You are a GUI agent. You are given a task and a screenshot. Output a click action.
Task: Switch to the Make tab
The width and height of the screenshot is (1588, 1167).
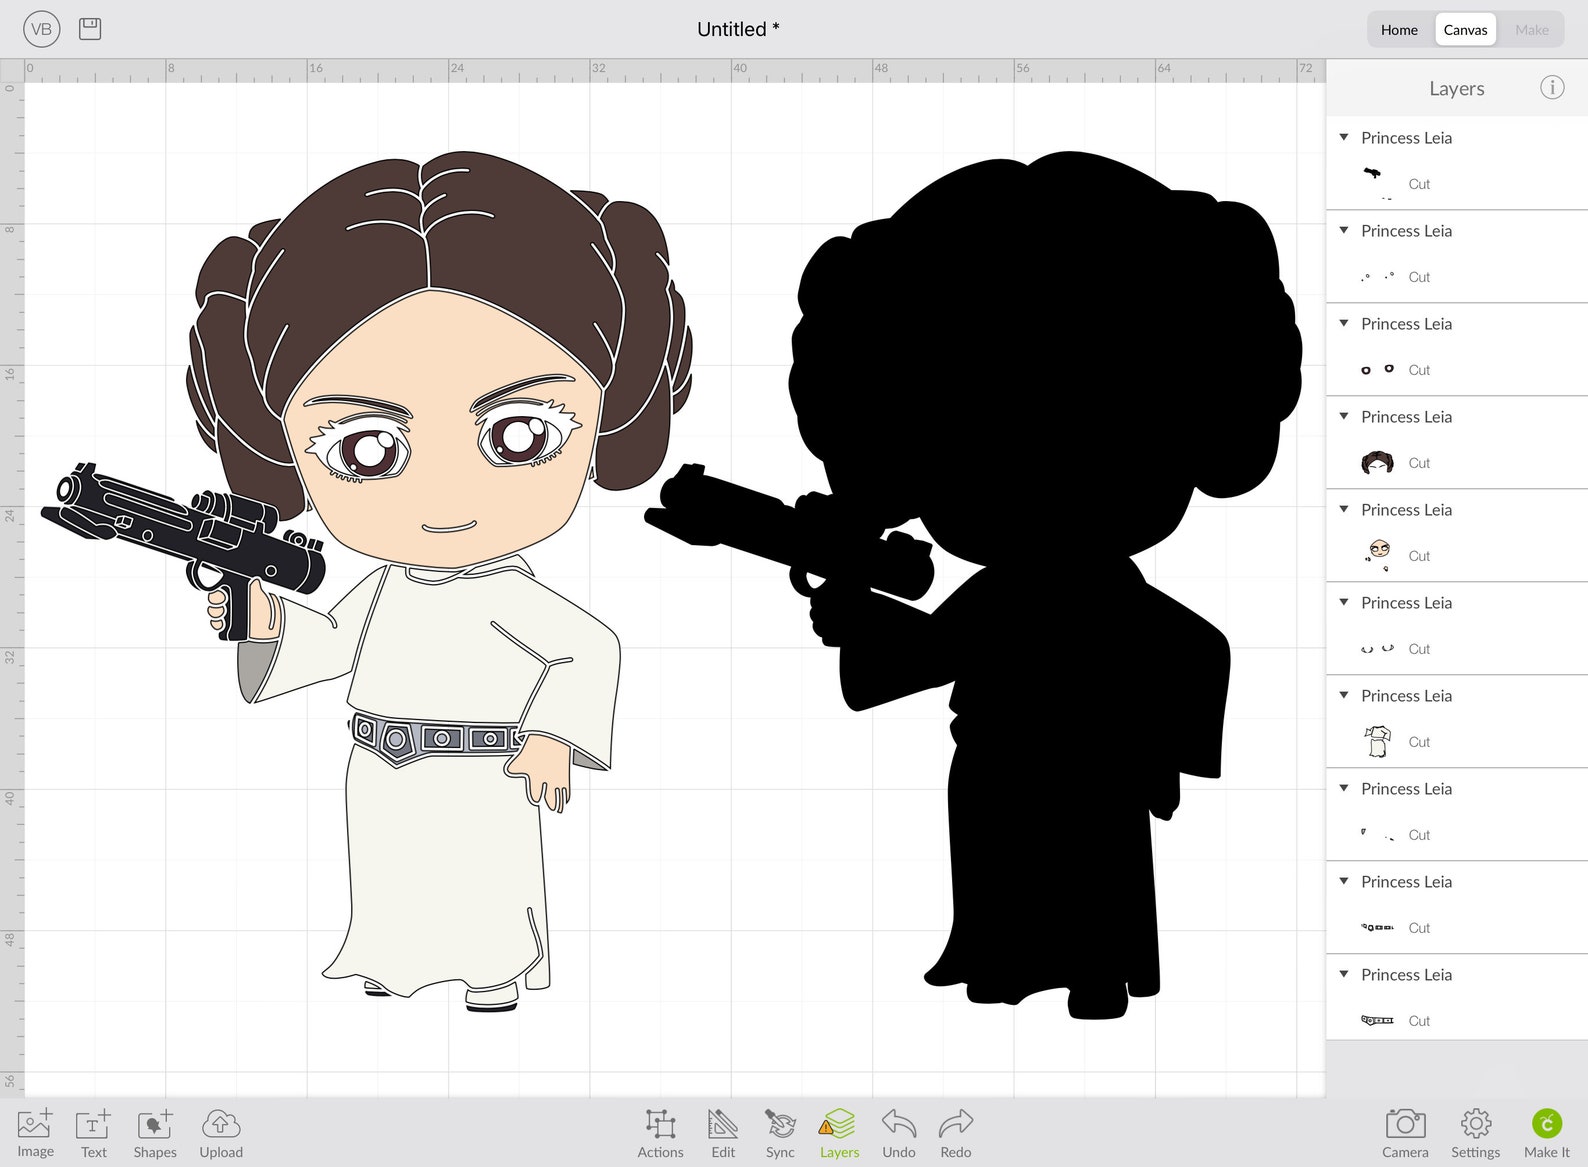[x=1531, y=30]
